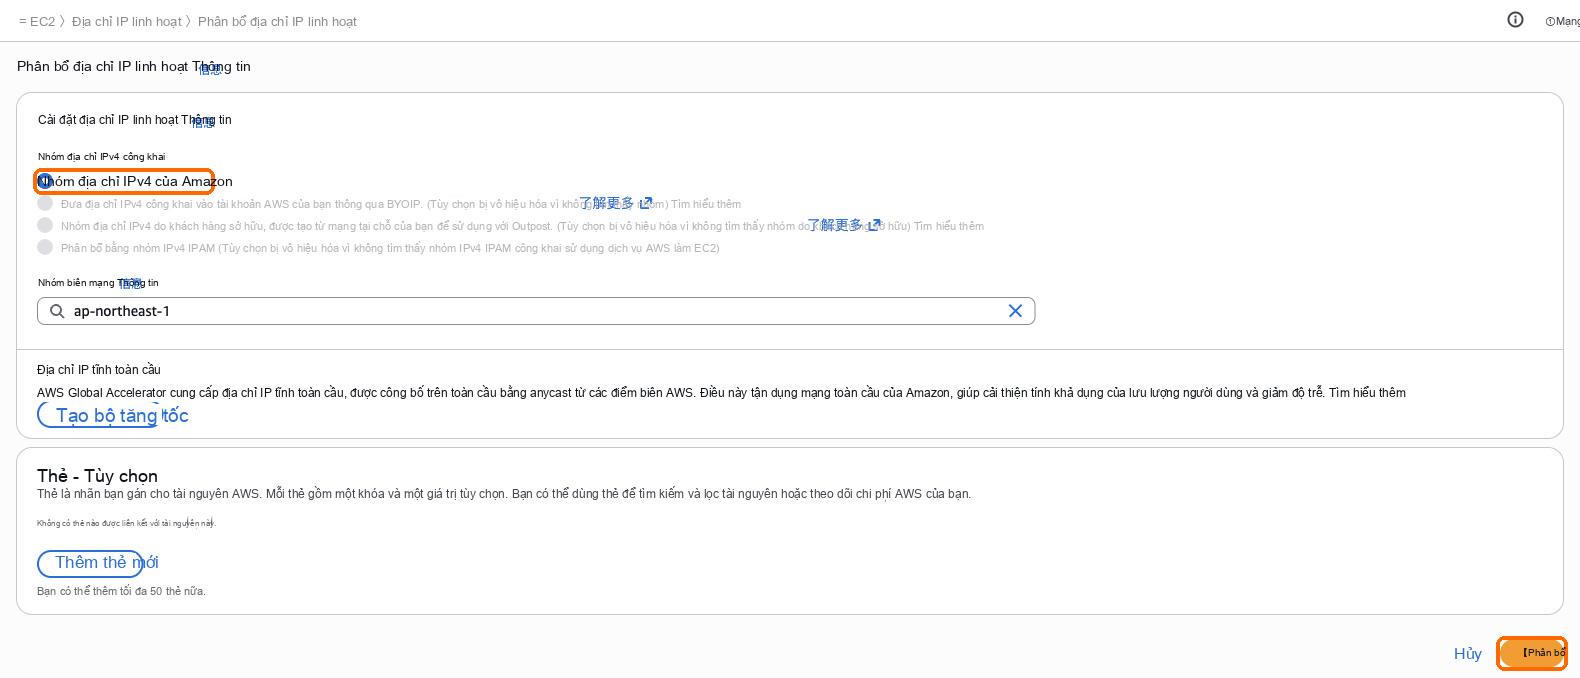The image size is (1580, 678).
Task: Go to EC2 breadcrumb link
Action: [43, 21]
